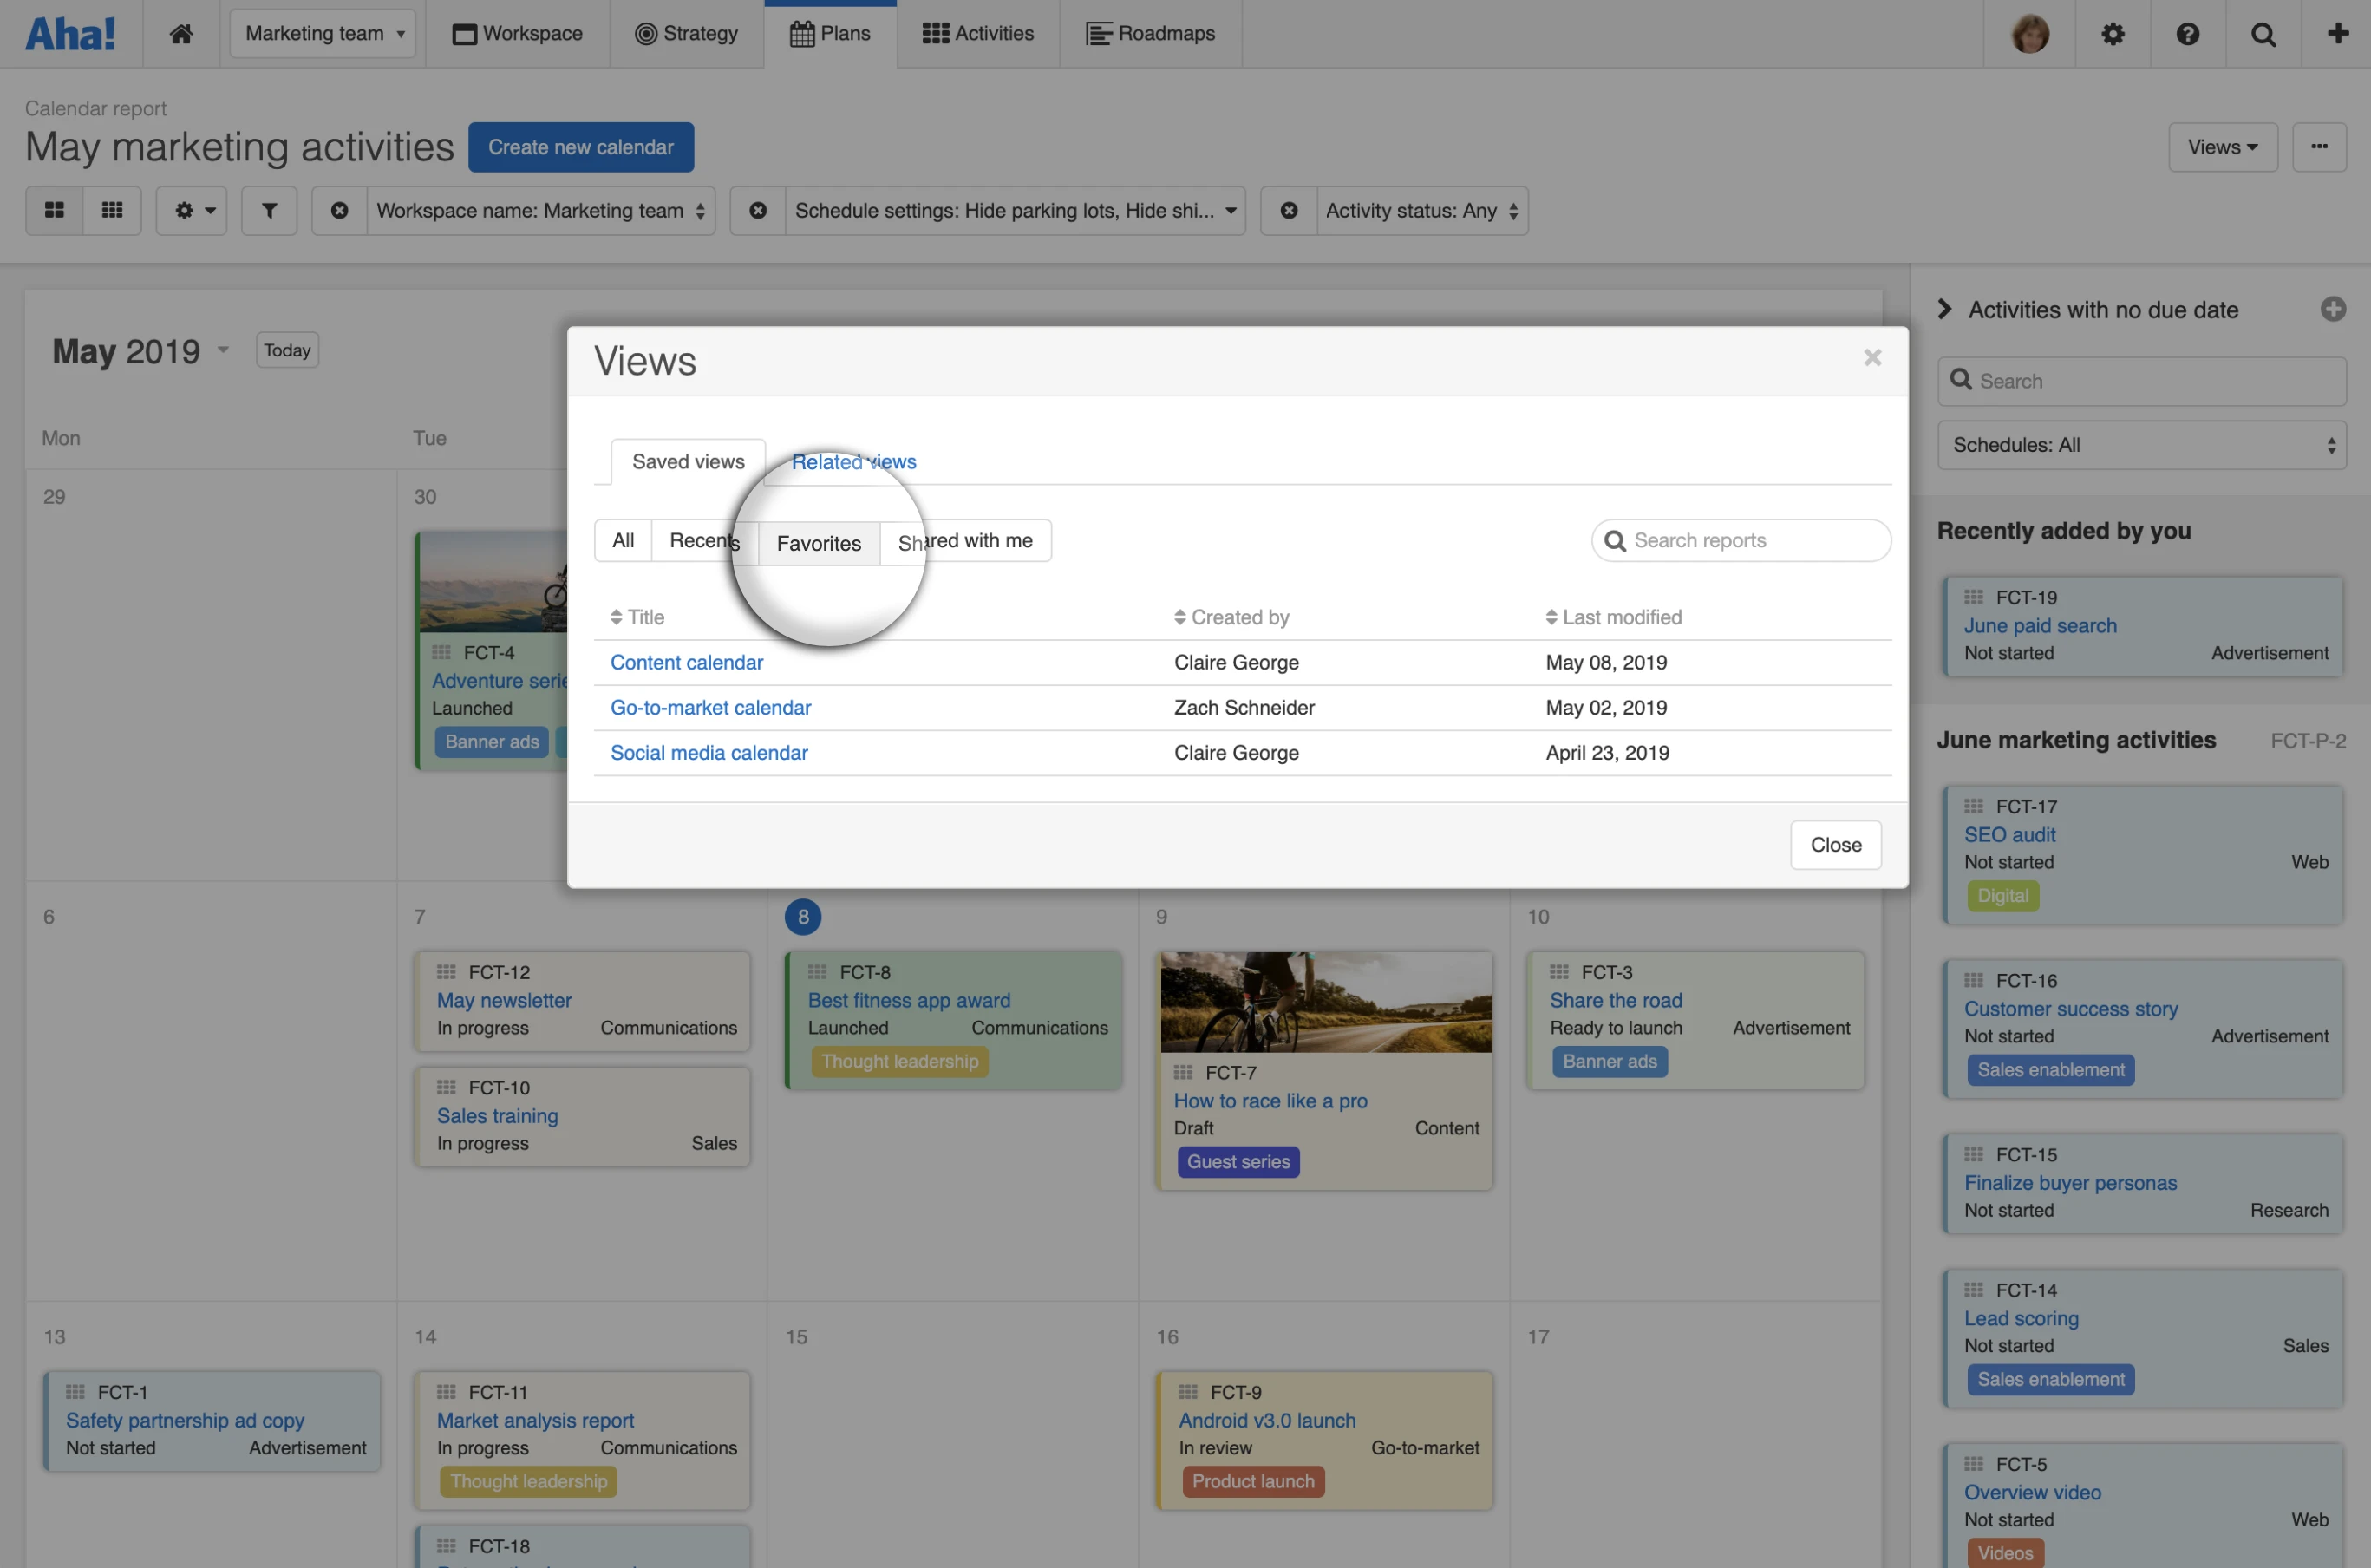2371x1568 pixels.
Task: Expand Activities with no due date section
Action: point(1945,310)
